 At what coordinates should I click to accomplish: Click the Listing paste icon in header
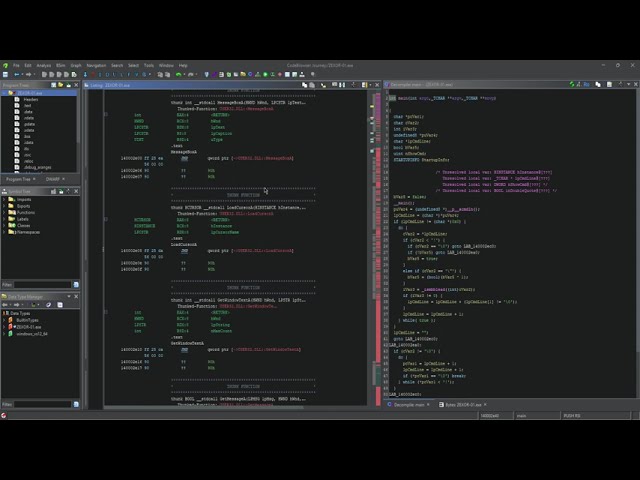point(312,85)
